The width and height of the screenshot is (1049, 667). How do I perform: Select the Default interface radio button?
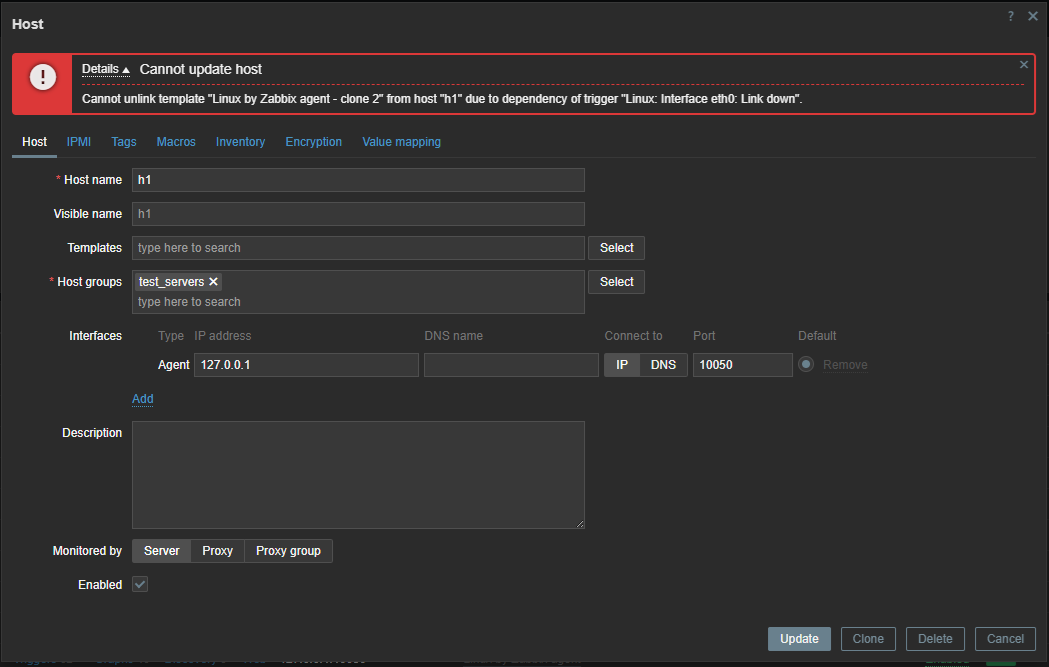pyautogui.click(x=806, y=365)
